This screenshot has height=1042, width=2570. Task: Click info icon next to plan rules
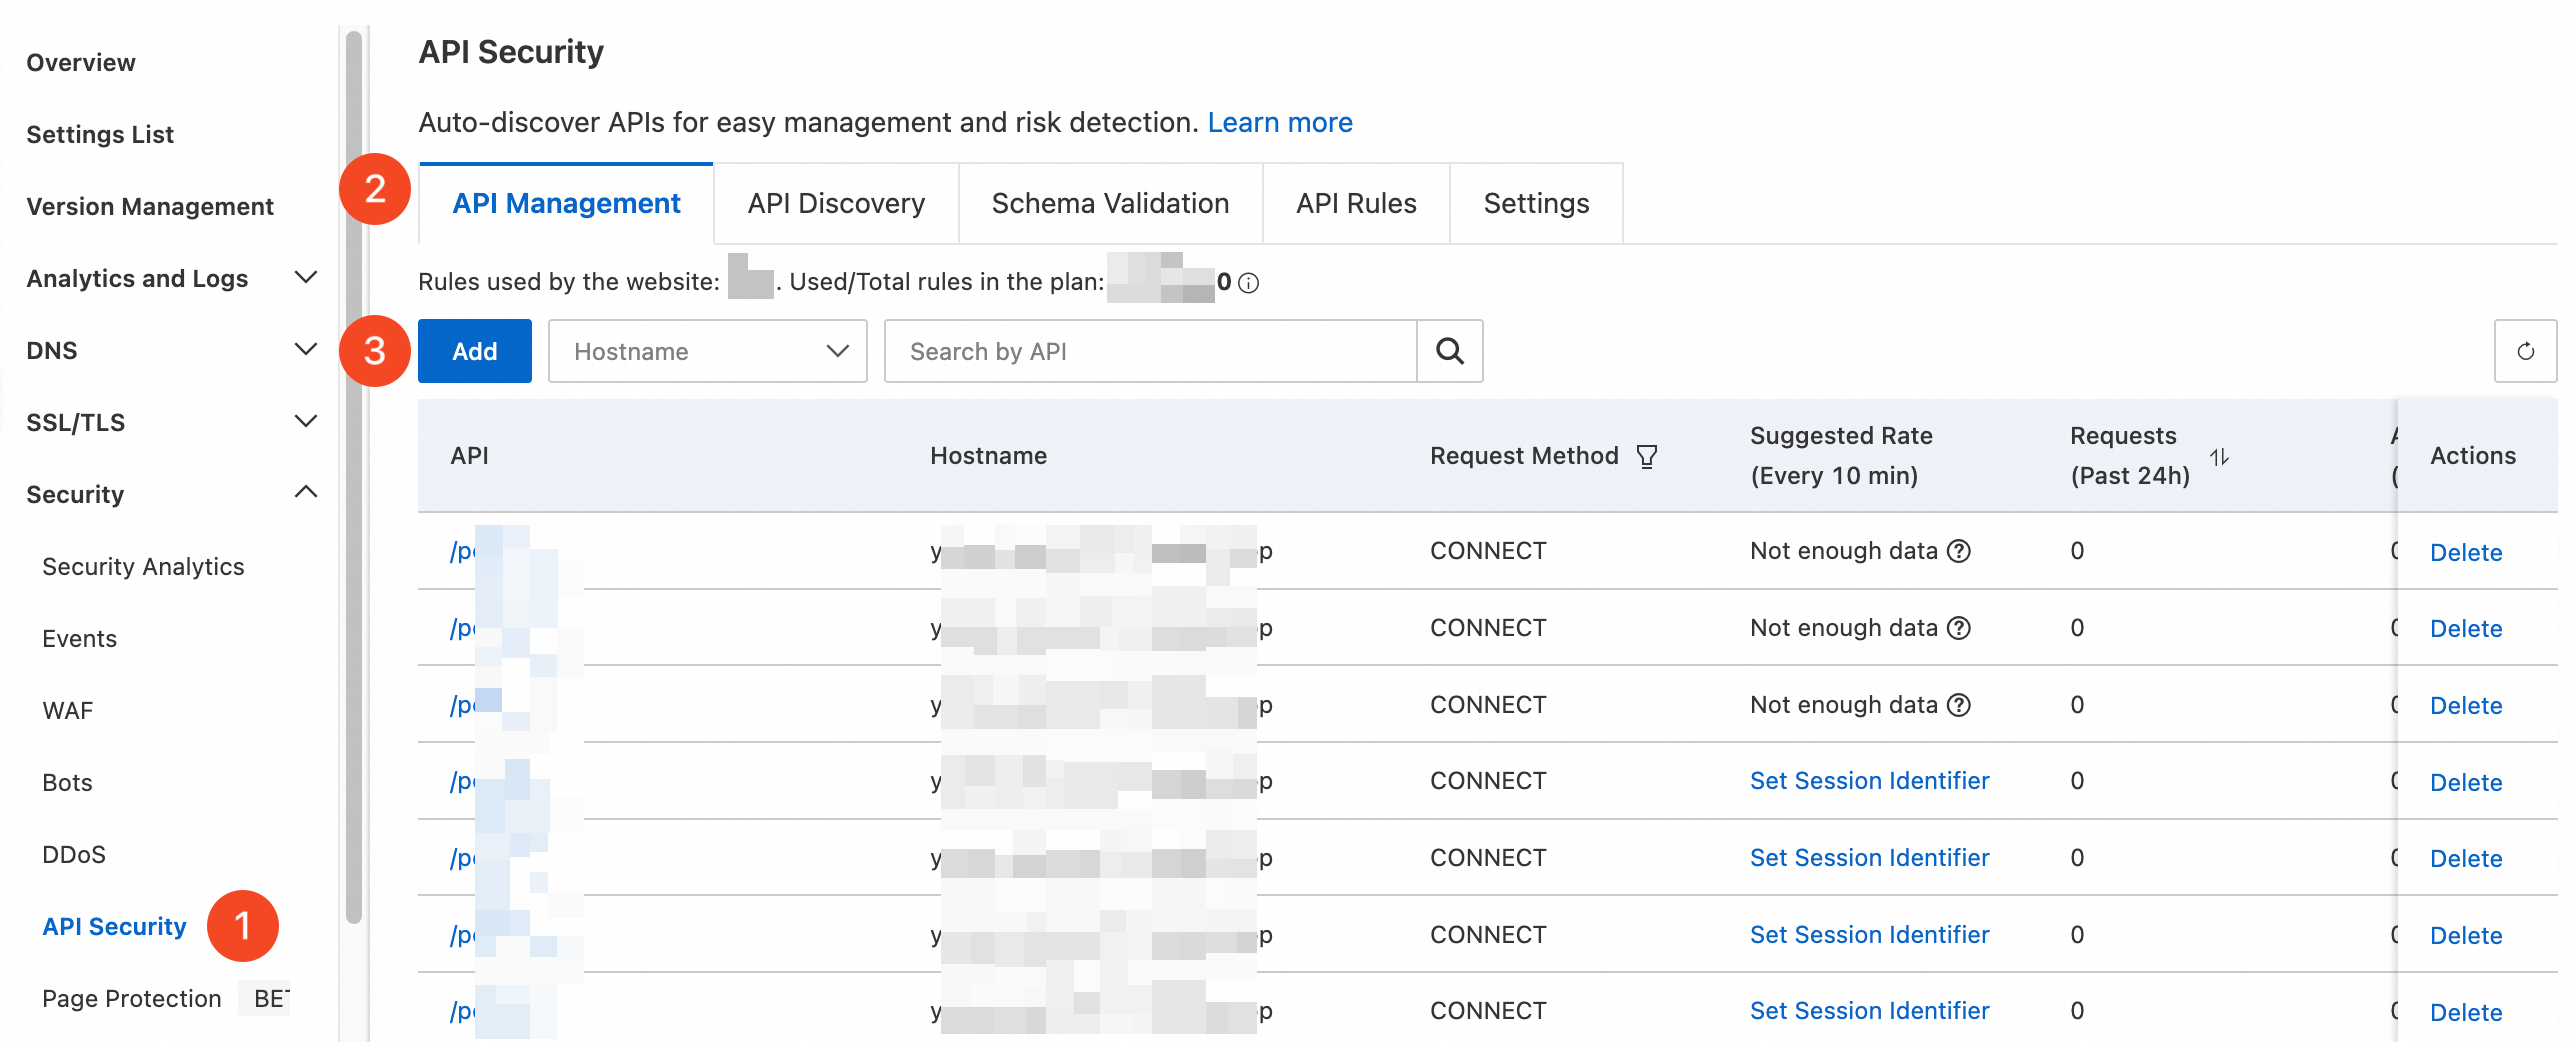pyautogui.click(x=1249, y=283)
